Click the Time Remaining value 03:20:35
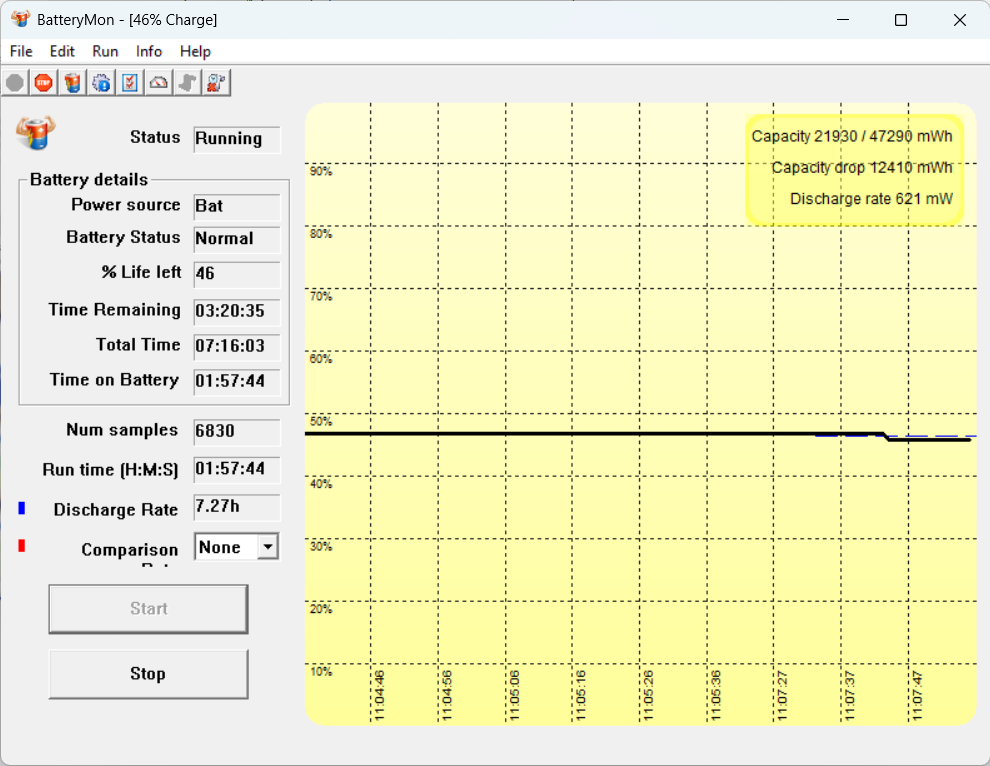 (x=230, y=311)
